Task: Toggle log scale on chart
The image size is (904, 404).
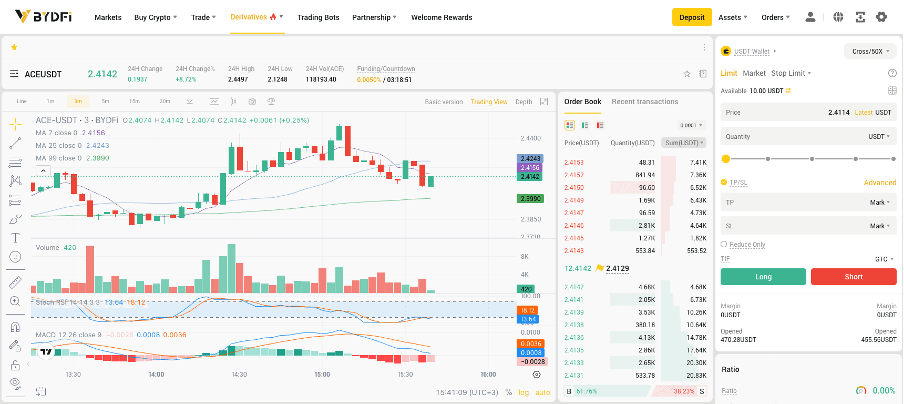Action: click(x=524, y=392)
